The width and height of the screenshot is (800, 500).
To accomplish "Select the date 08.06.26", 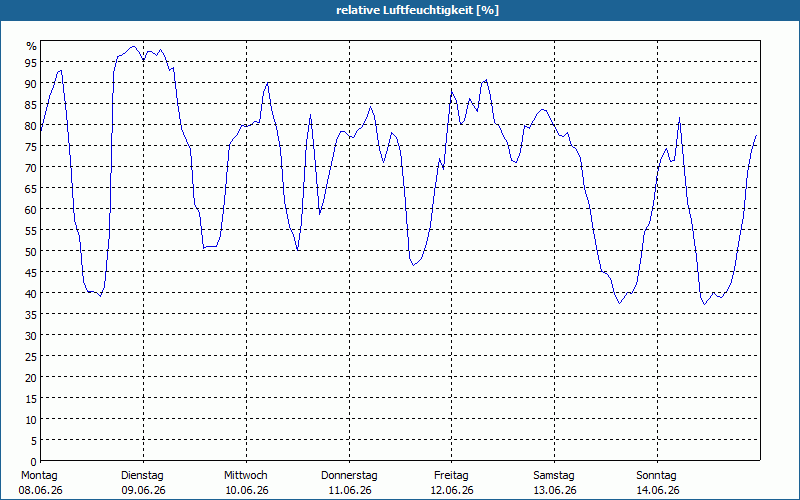I will tap(40, 490).
